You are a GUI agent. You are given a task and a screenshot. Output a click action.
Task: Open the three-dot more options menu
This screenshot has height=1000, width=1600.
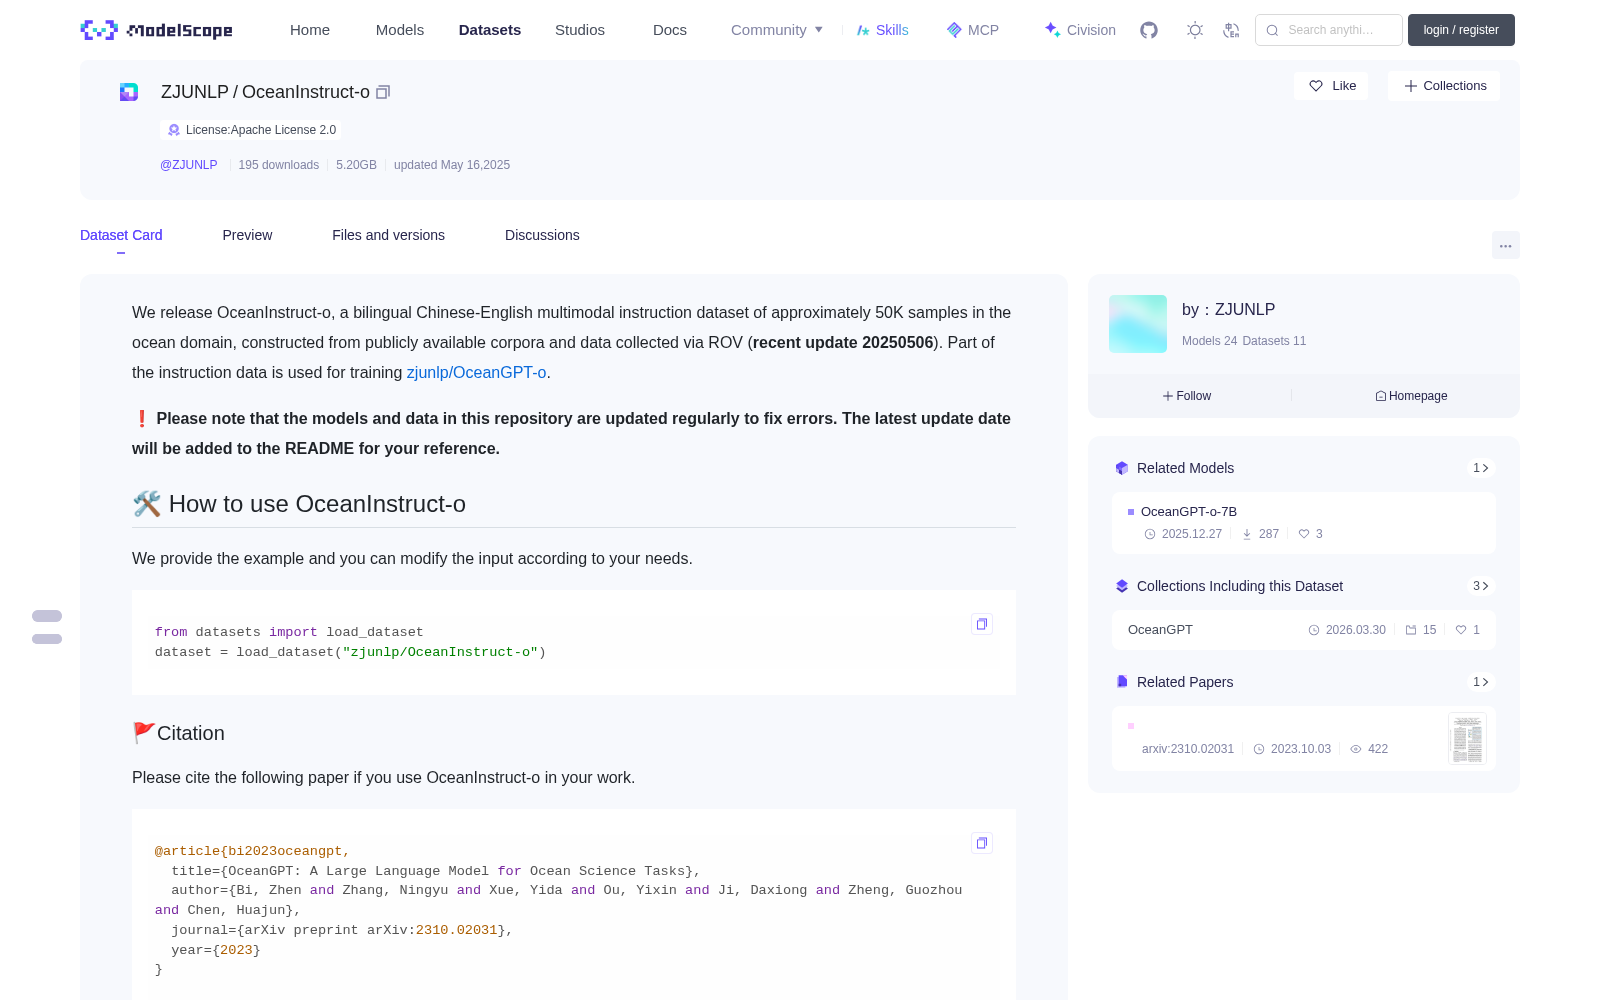[1506, 245]
